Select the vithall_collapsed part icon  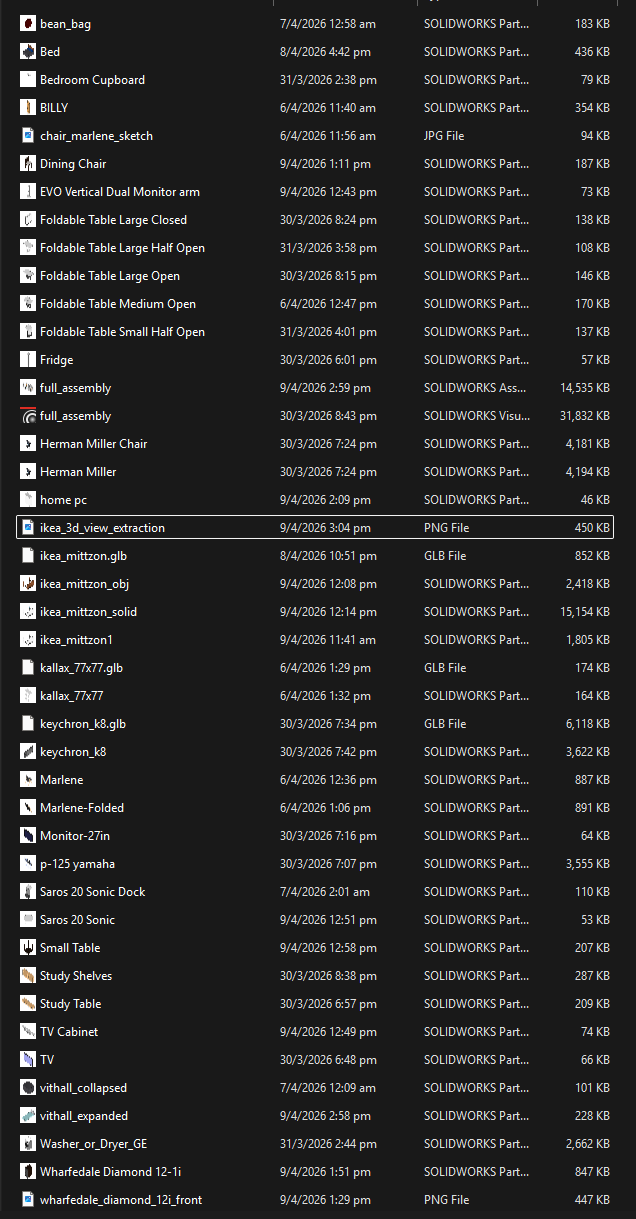click(x=28, y=1087)
